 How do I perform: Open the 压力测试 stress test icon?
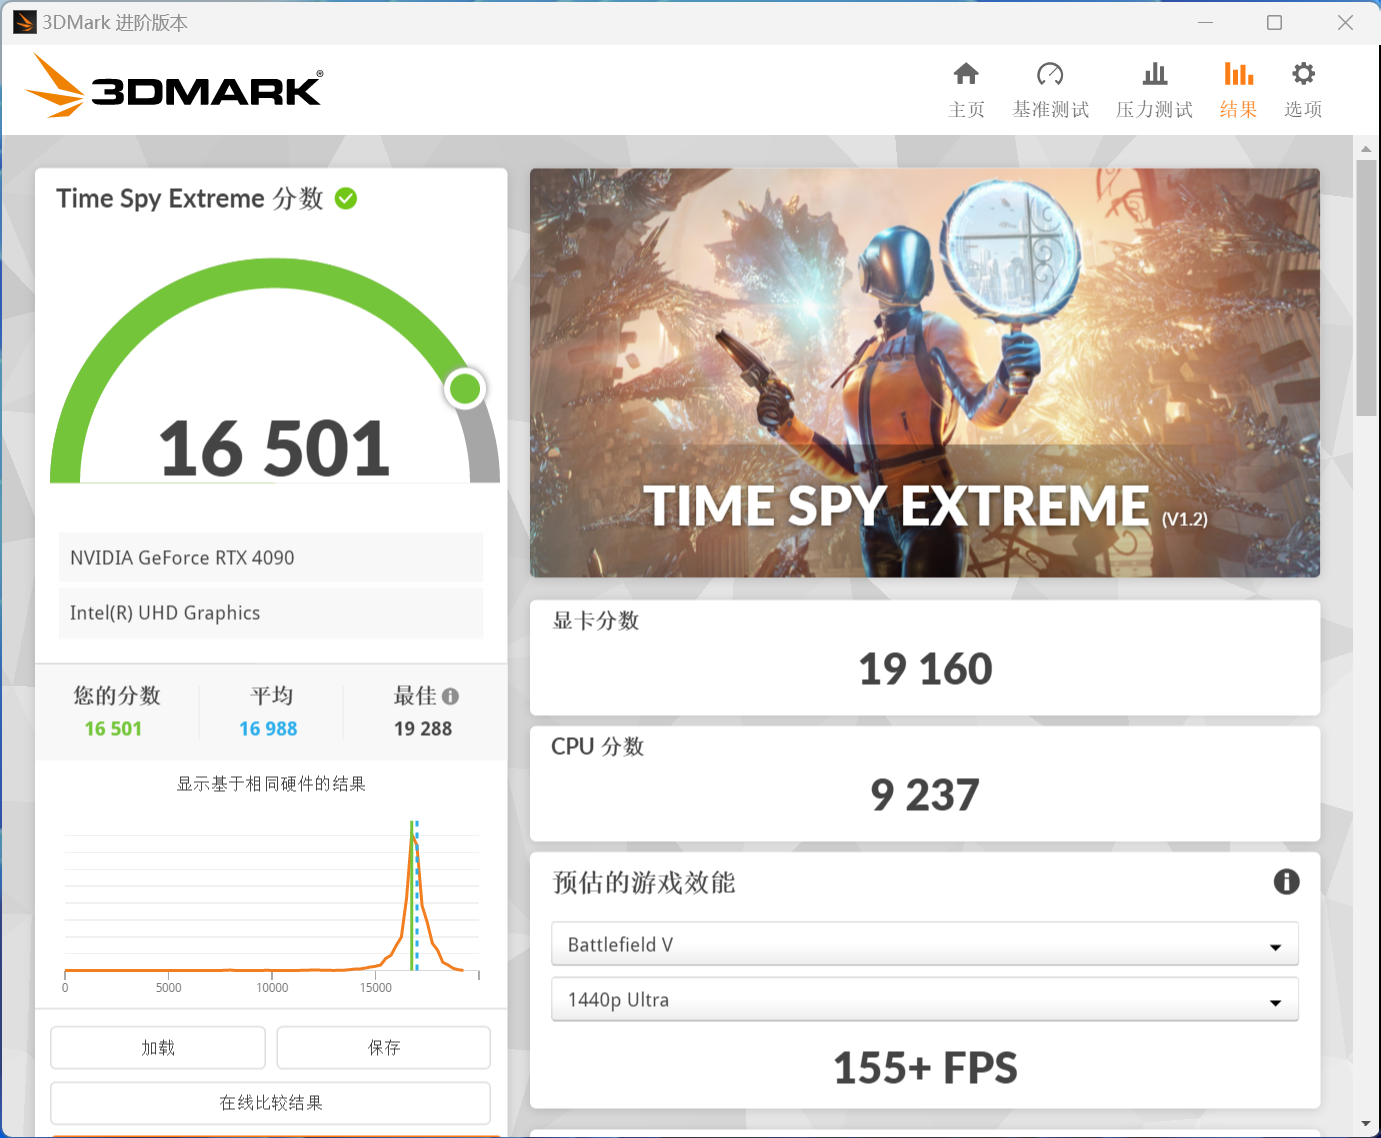[1155, 74]
